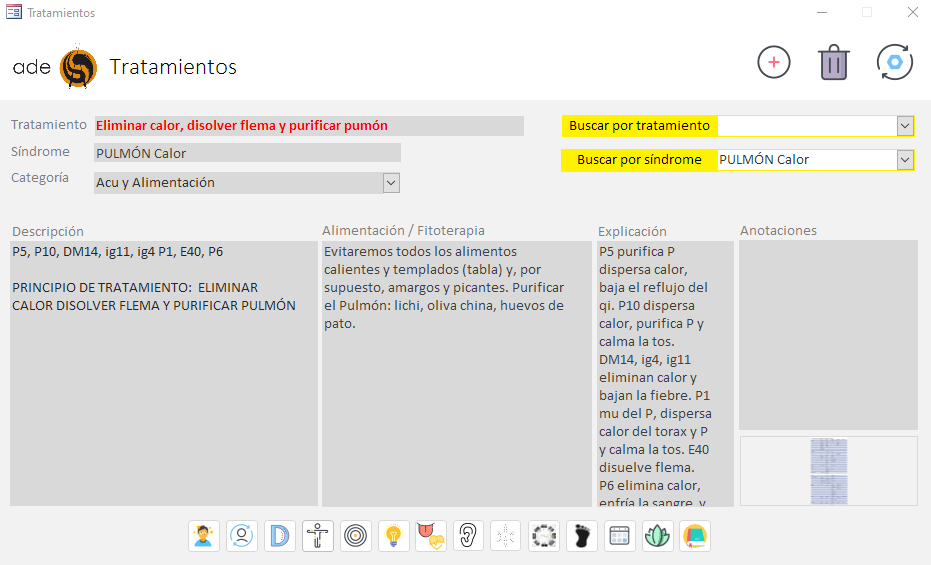This screenshot has width=931, height=565.
Task: Click the lotus flower icon
Action: (x=657, y=536)
